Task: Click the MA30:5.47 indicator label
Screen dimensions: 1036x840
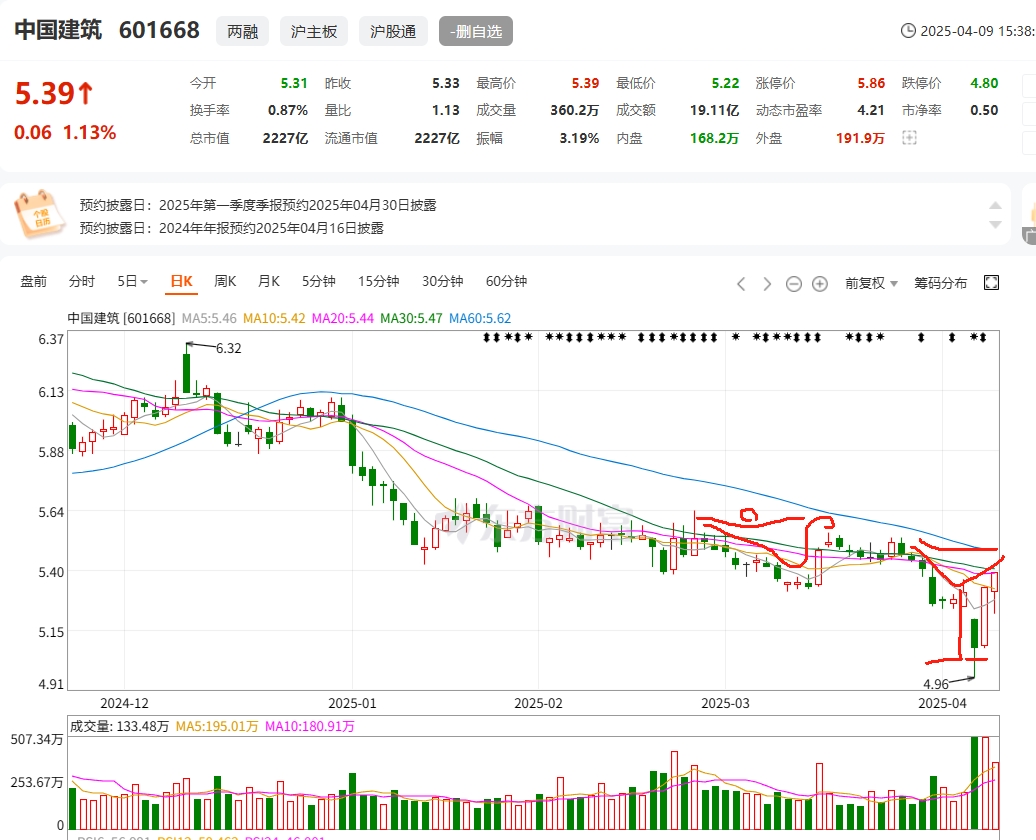Action: point(412,318)
